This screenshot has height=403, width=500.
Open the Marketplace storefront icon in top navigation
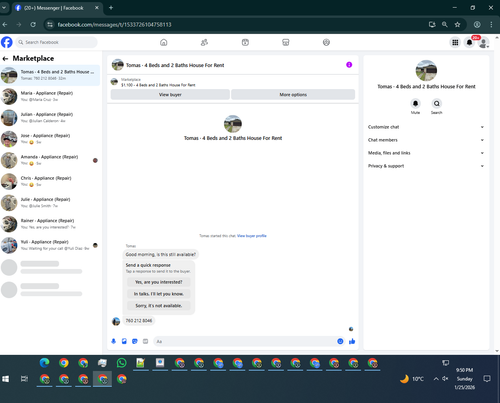286,42
